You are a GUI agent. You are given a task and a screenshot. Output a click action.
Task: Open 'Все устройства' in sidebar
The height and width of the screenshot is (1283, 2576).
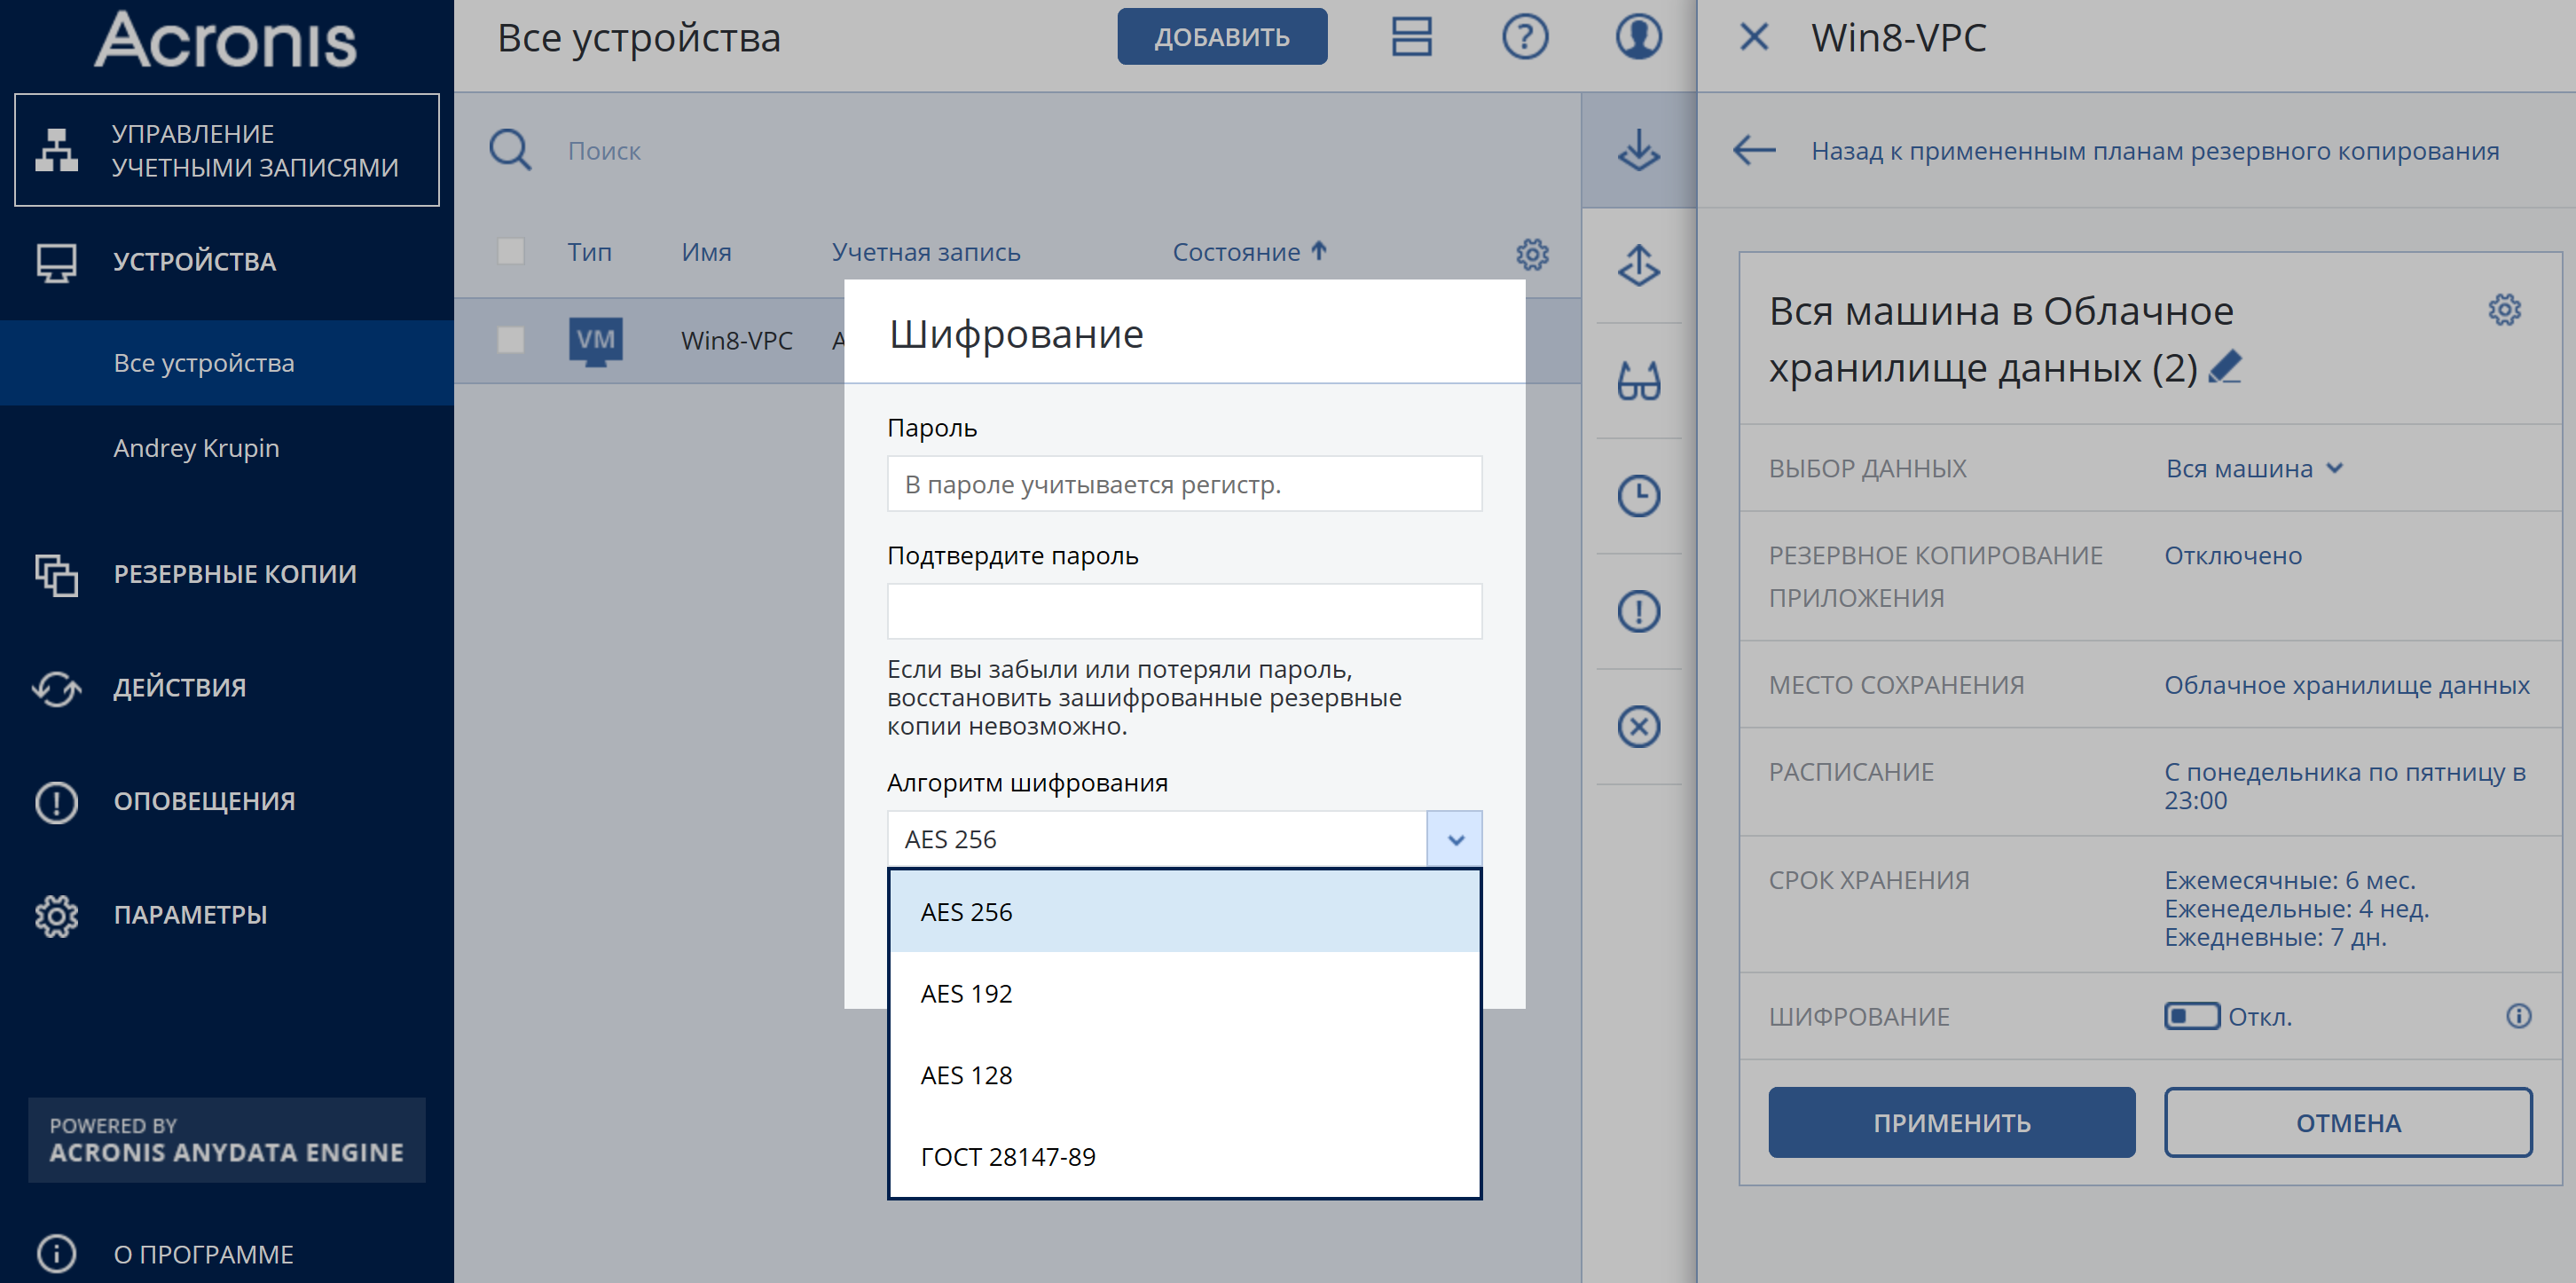coord(227,362)
